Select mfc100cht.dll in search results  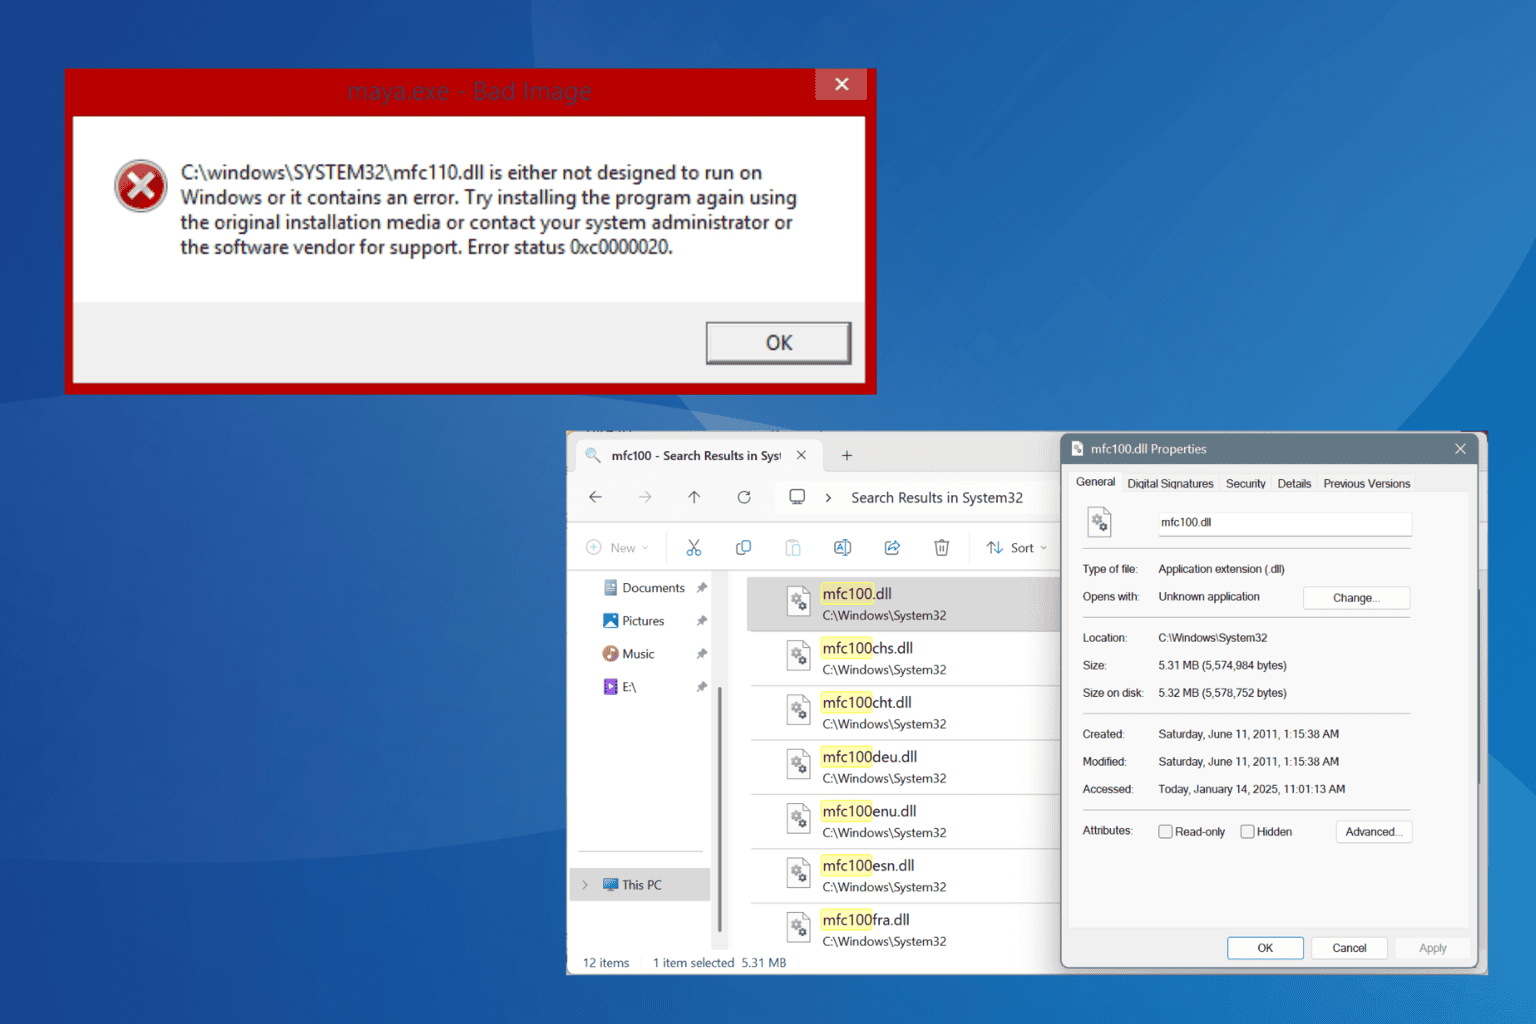click(x=903, y=713)
